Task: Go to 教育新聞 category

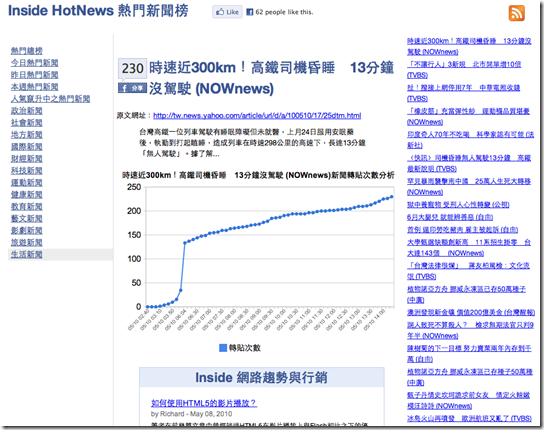Action: pos(27,206)
